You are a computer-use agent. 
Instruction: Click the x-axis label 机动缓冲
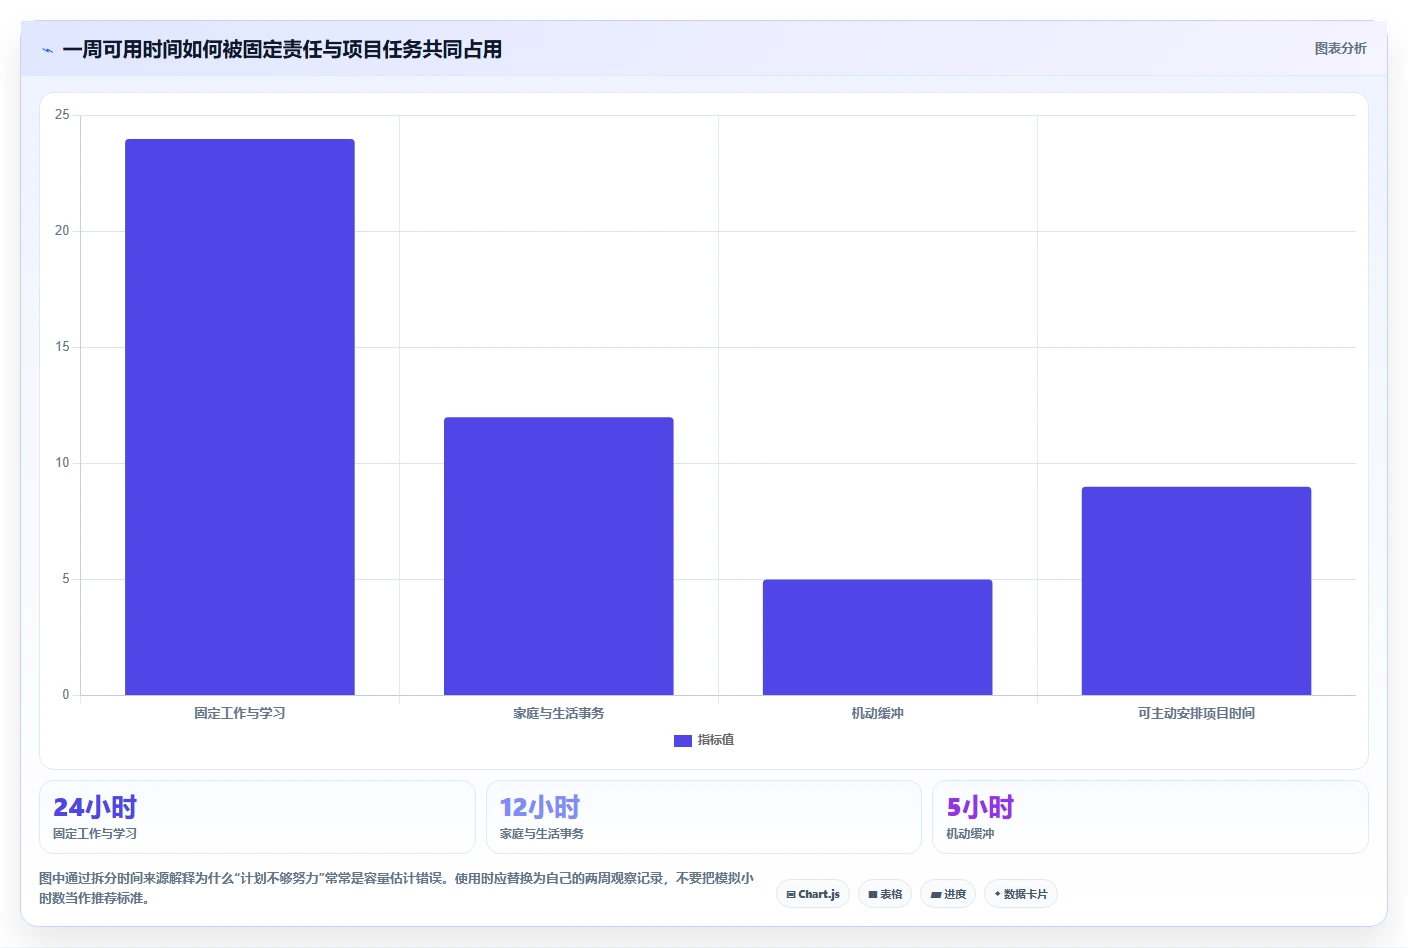point(878,713)
